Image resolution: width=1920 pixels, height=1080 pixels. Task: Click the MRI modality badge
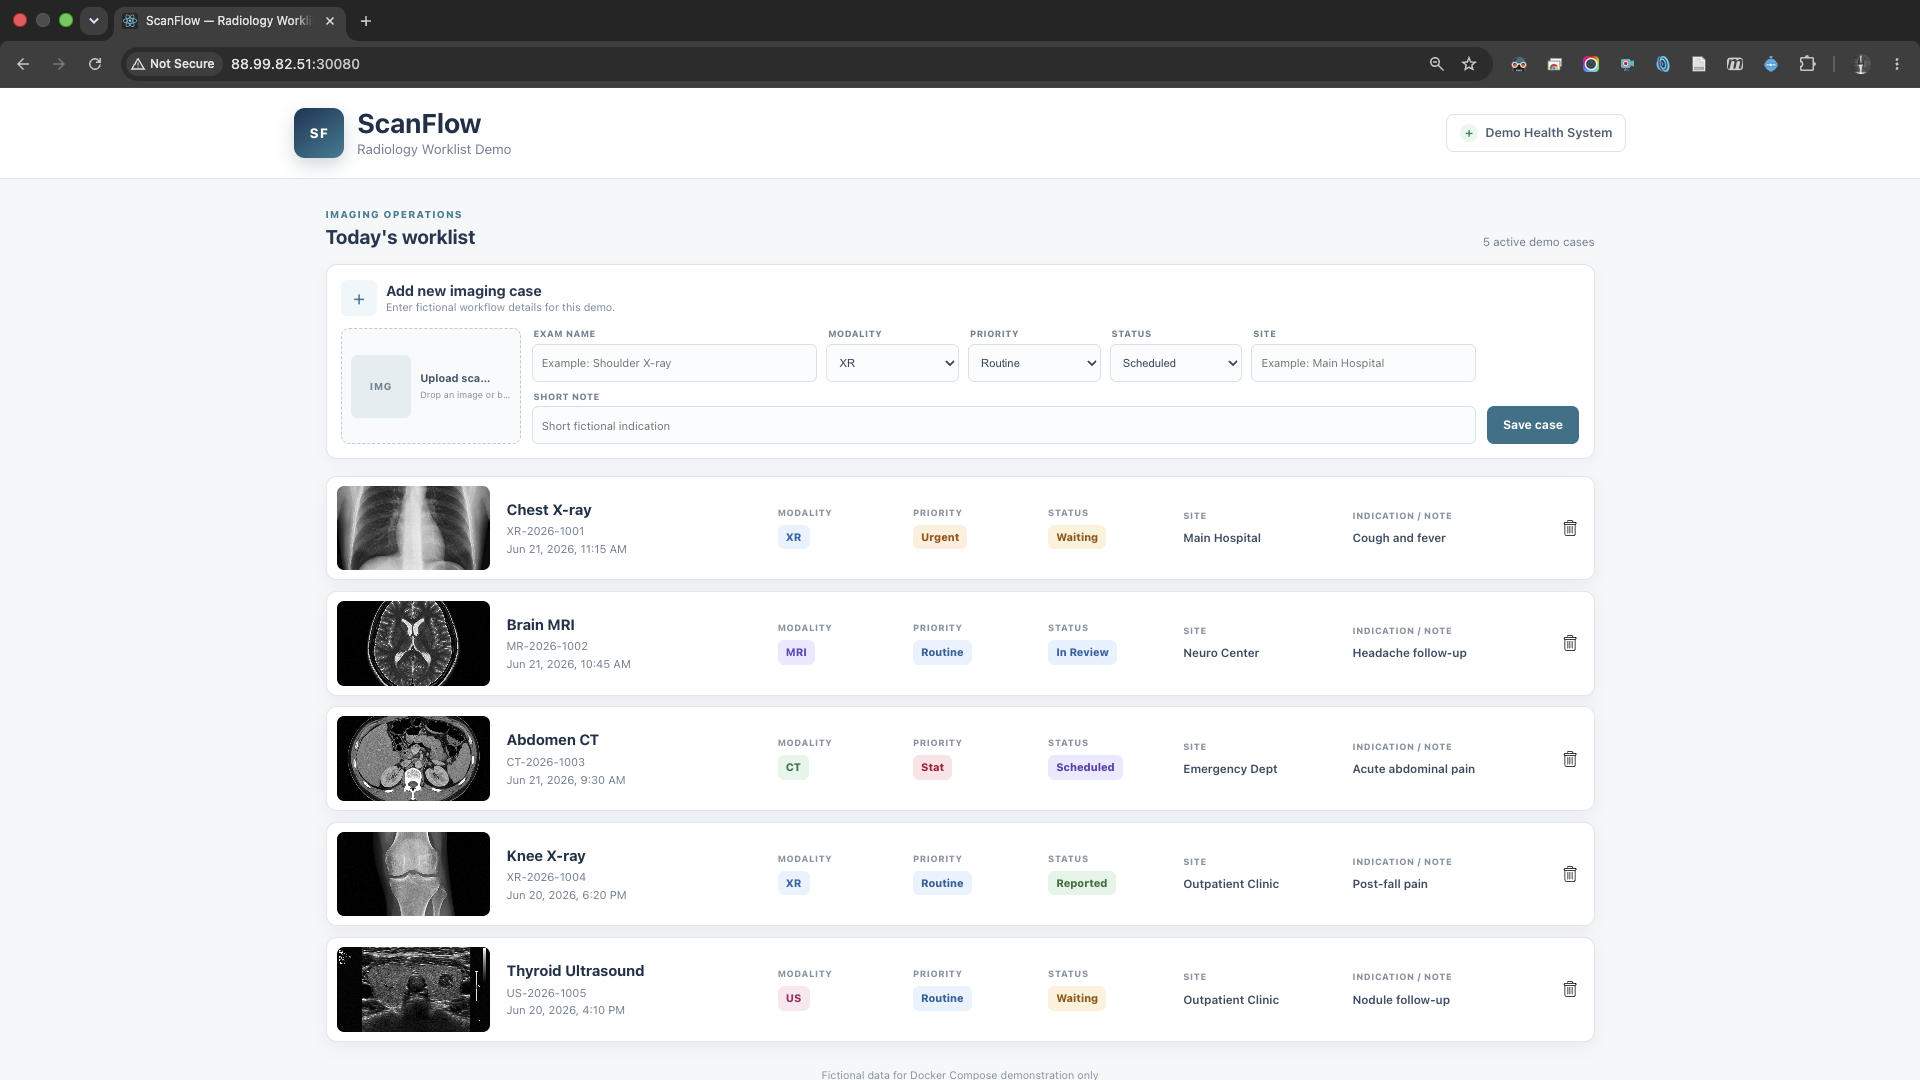point(796,652)
